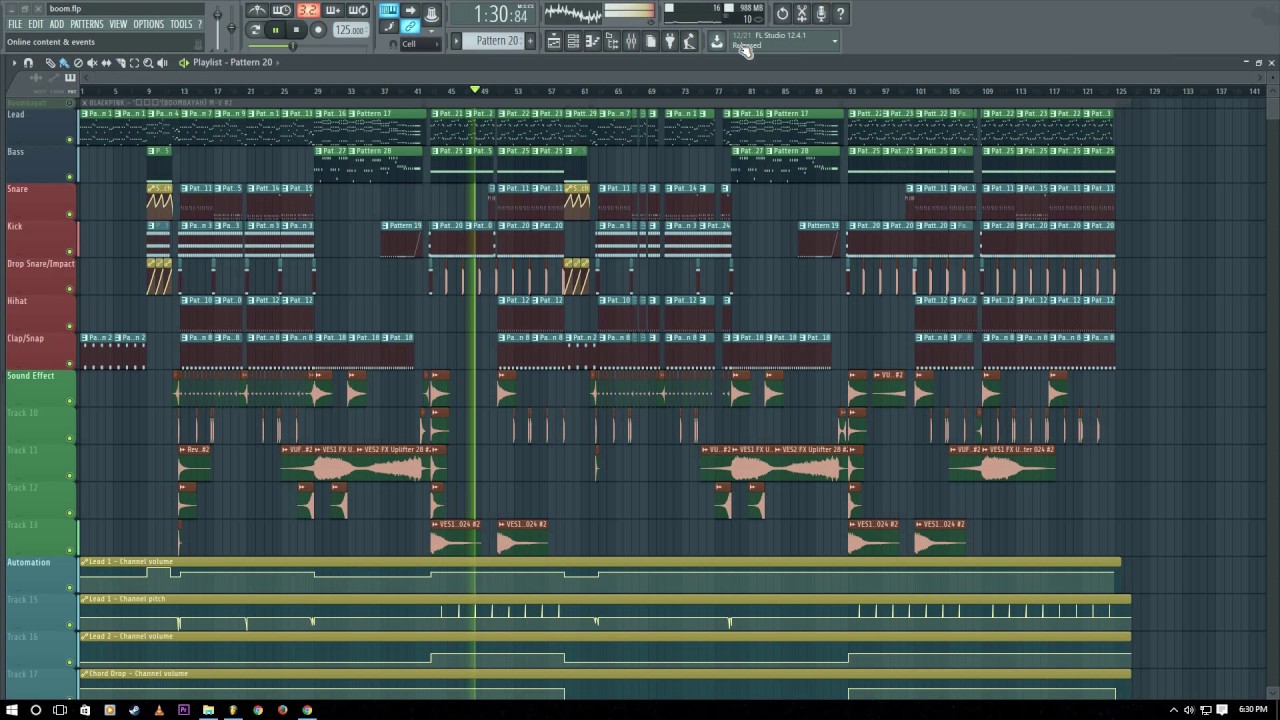
Task: Select the playlist playback speaker tool
Action: (162, 62)
